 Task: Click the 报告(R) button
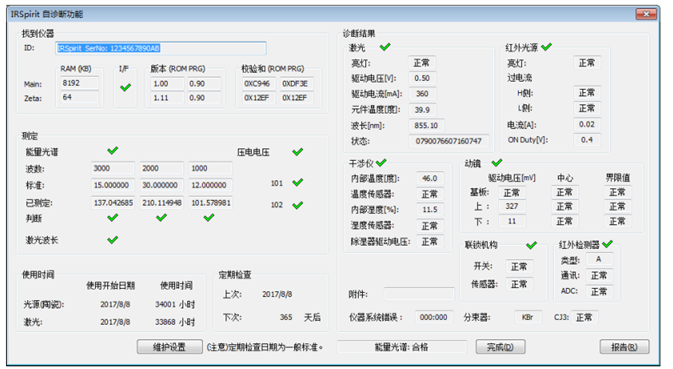point(624,347)
